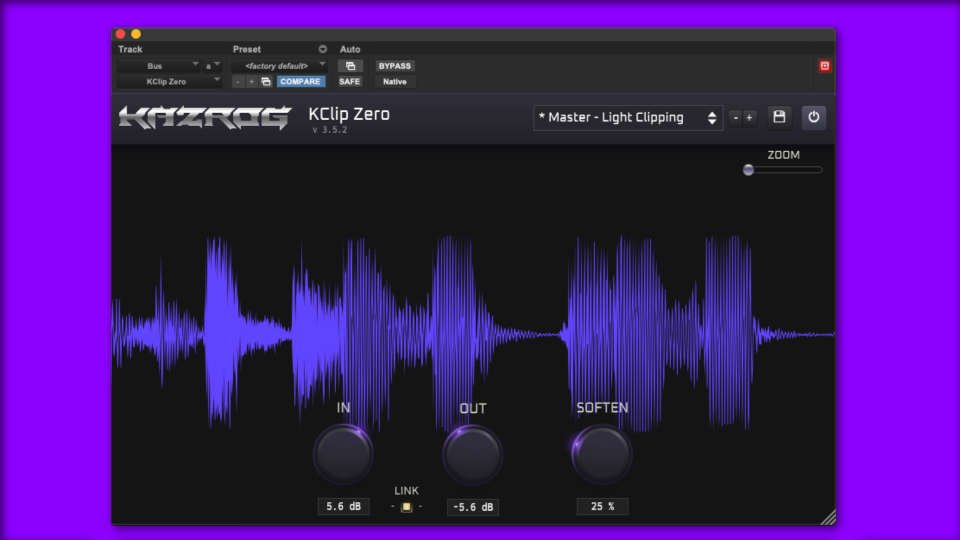Click the Preset header label
Viewport: 960px width, 540px height.
(247, 49)
